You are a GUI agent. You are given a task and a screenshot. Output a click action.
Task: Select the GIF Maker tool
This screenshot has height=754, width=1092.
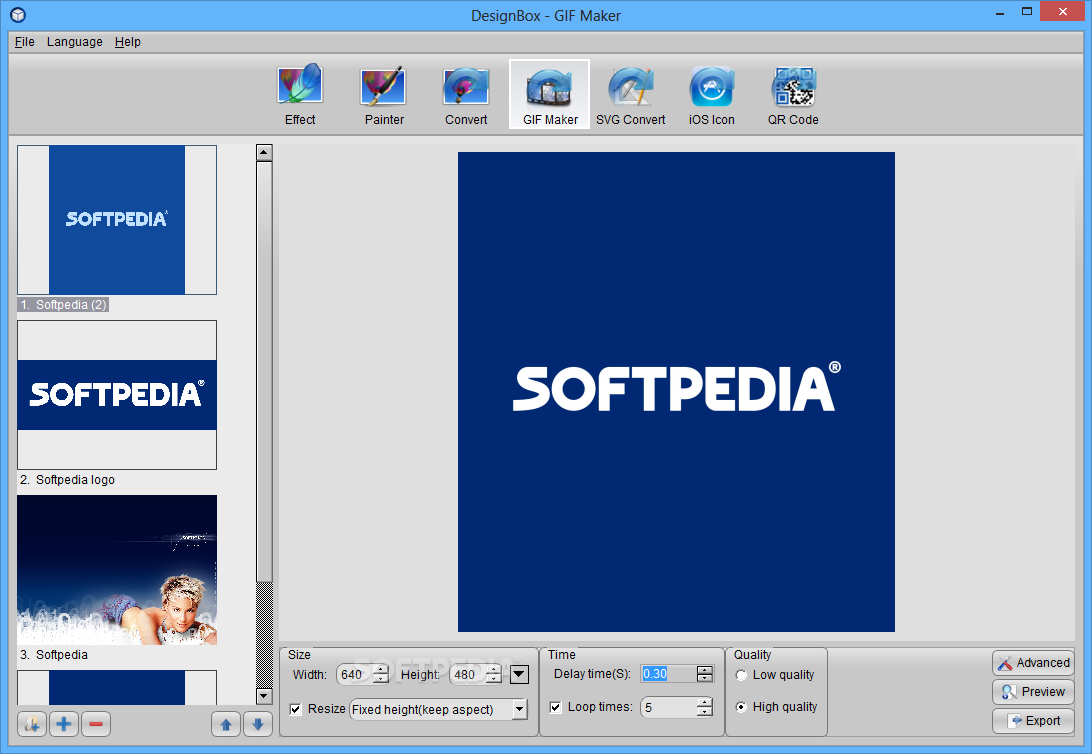point(549,95)
